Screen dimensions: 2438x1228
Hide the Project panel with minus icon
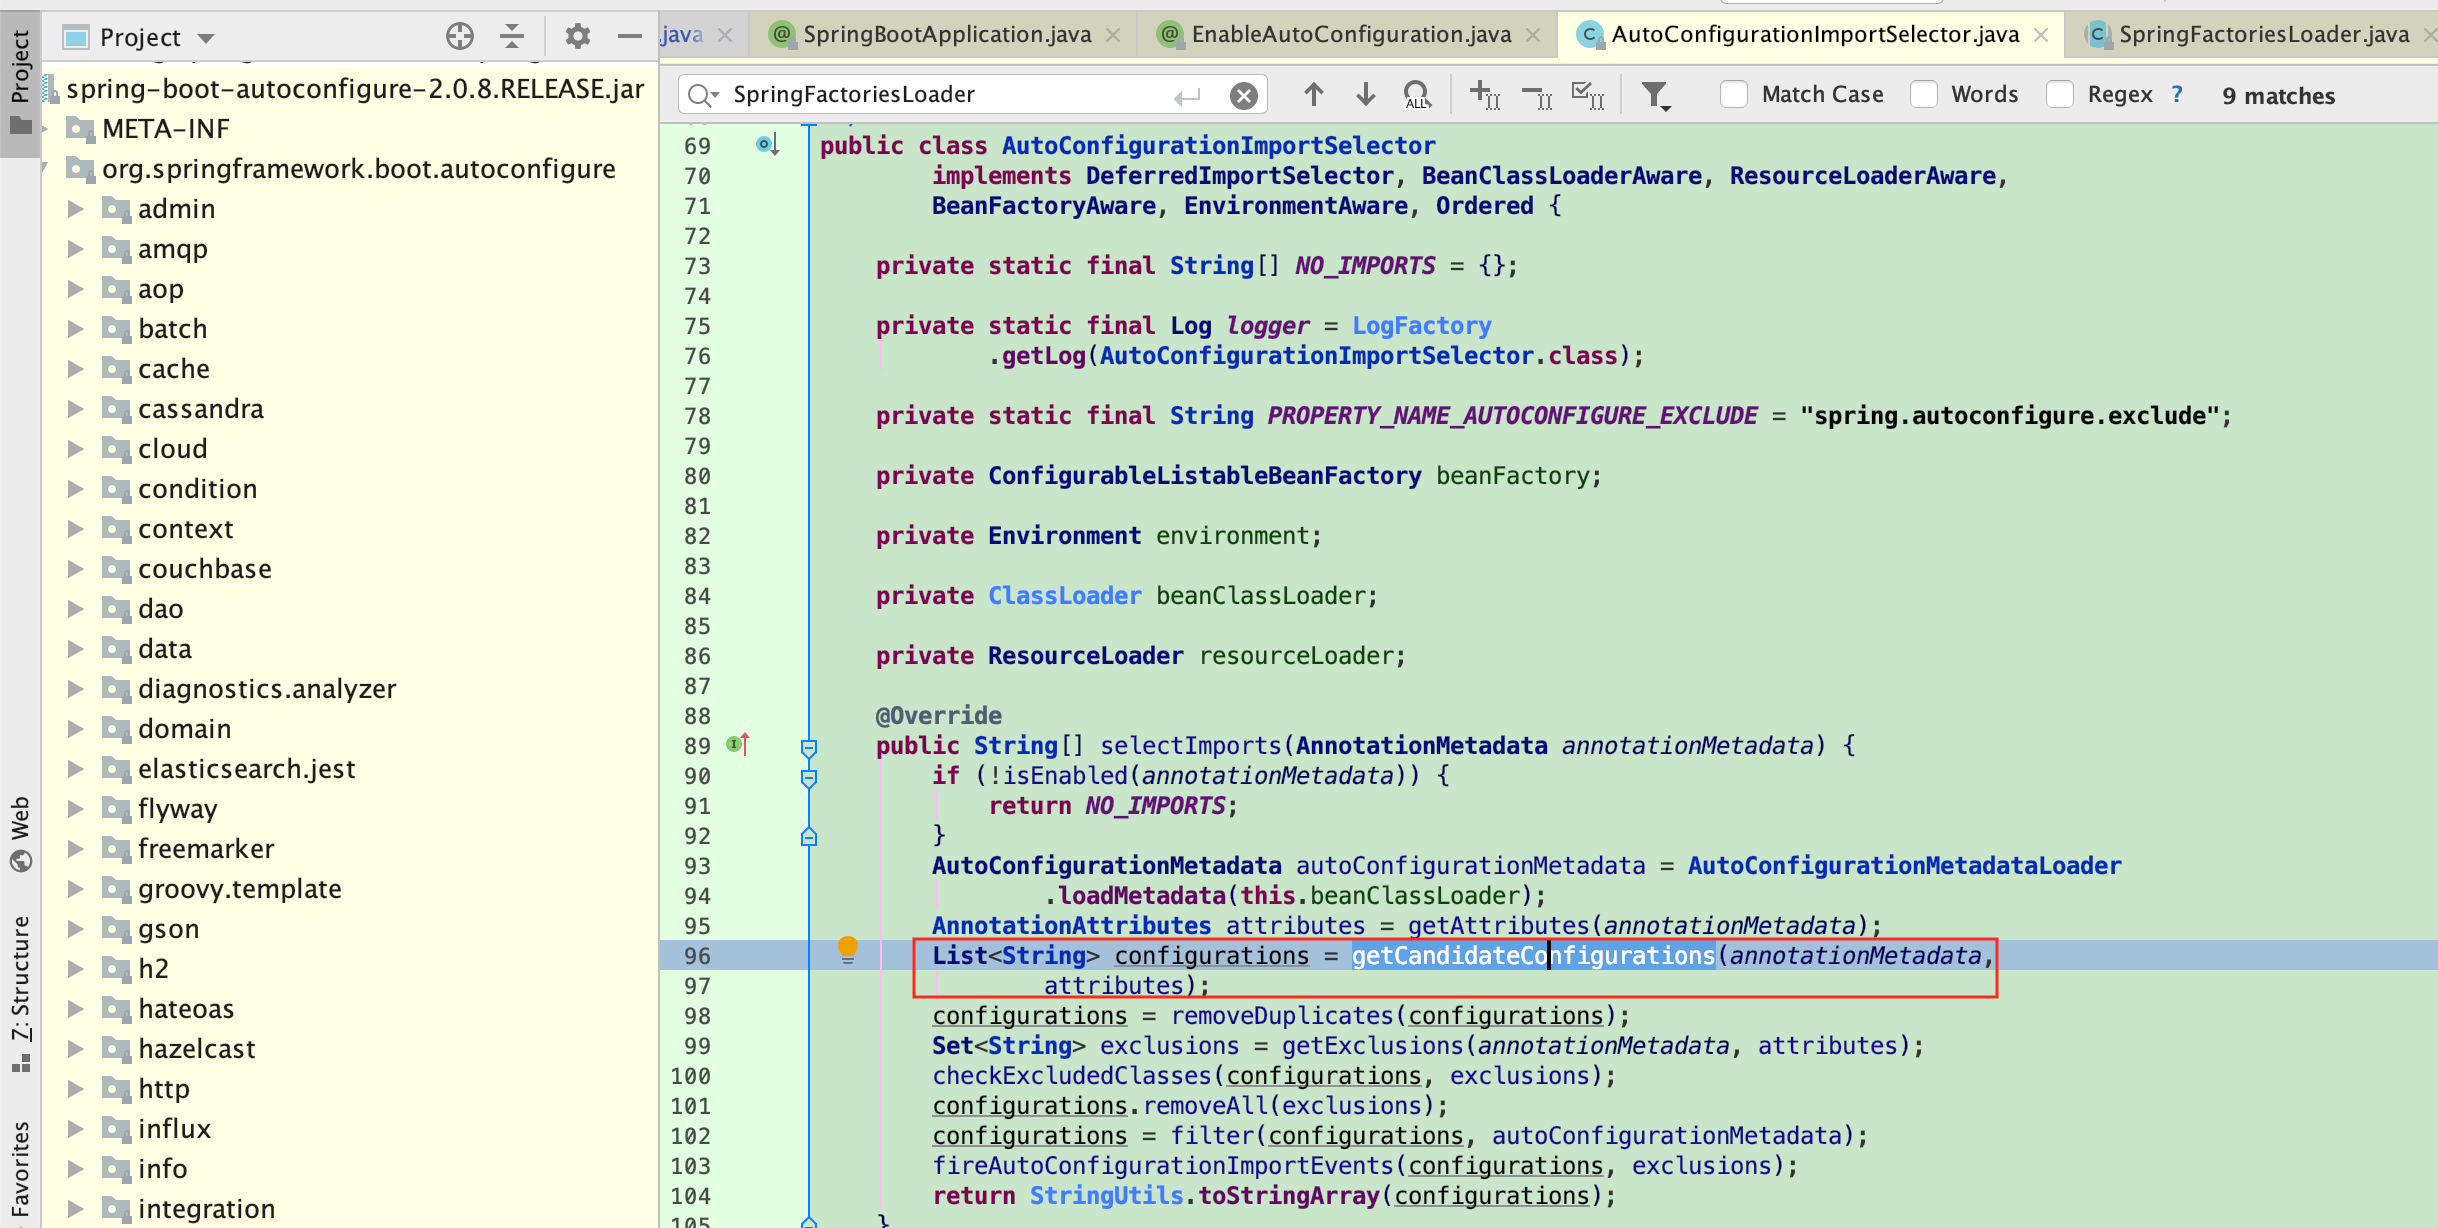coord(629,37)
